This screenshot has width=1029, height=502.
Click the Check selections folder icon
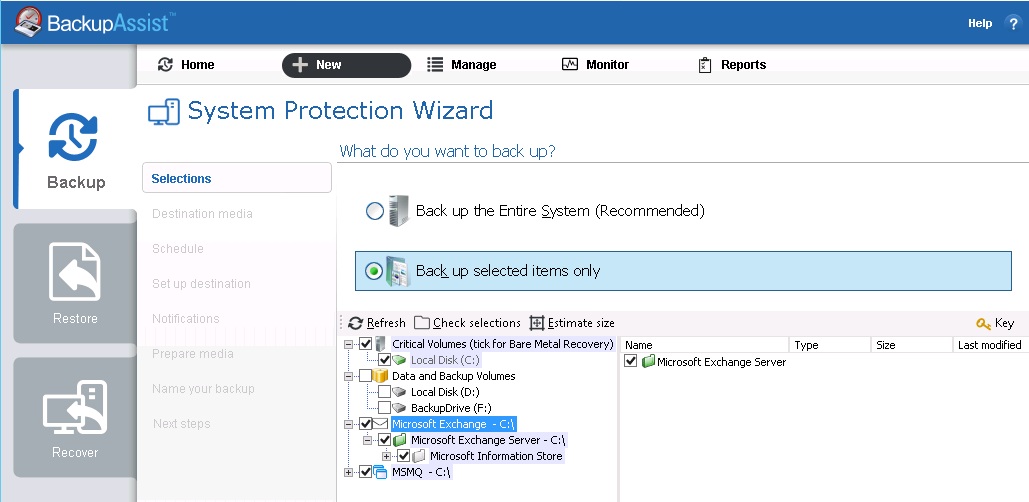click(x=422, y=323)
